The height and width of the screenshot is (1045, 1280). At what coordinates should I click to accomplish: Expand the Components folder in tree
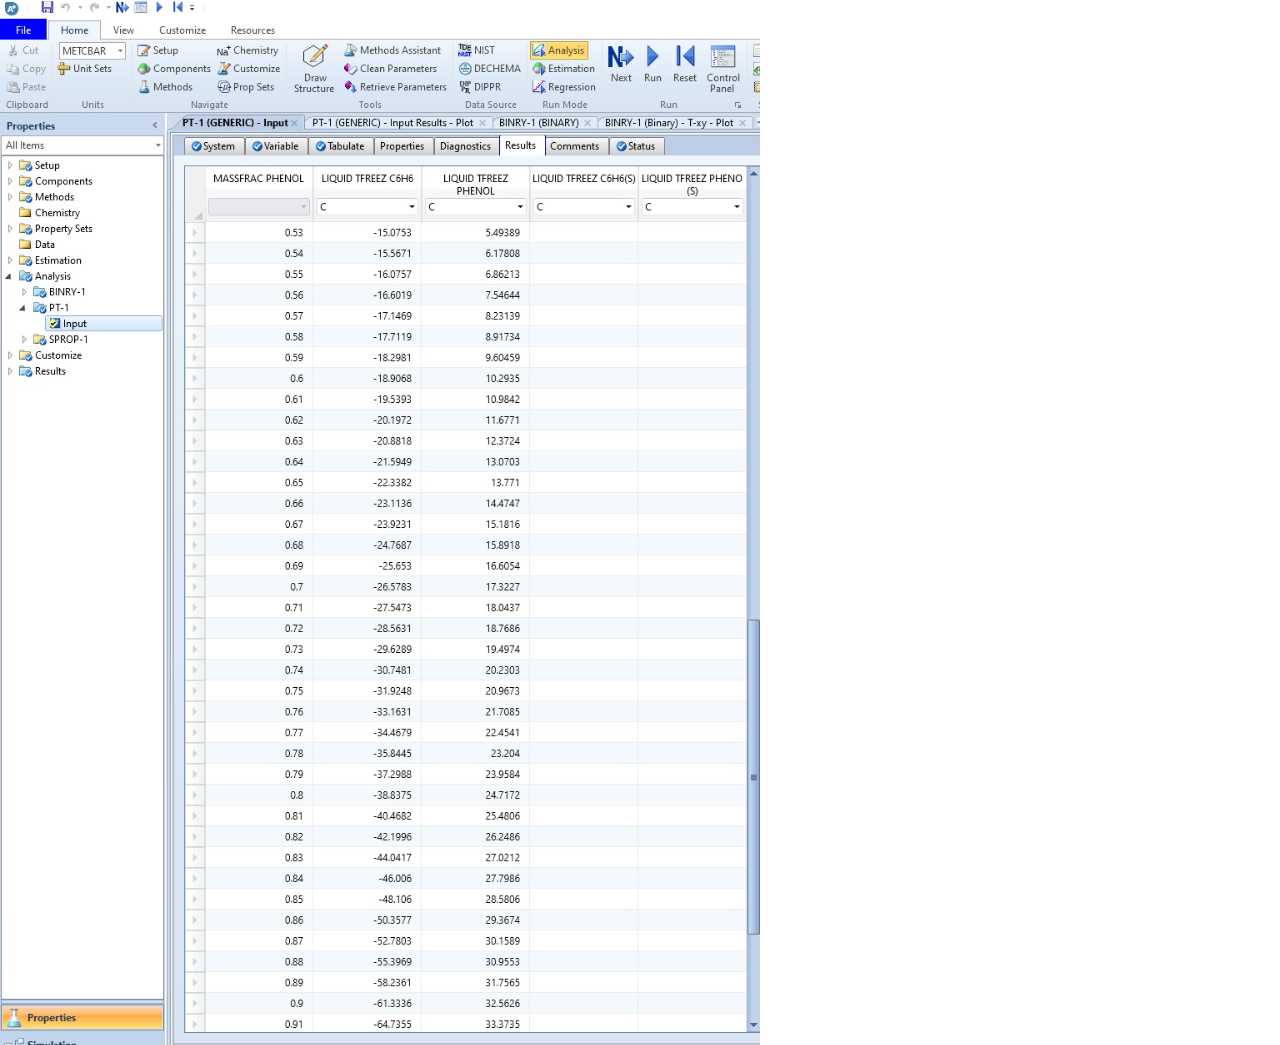tap(10, 181)
